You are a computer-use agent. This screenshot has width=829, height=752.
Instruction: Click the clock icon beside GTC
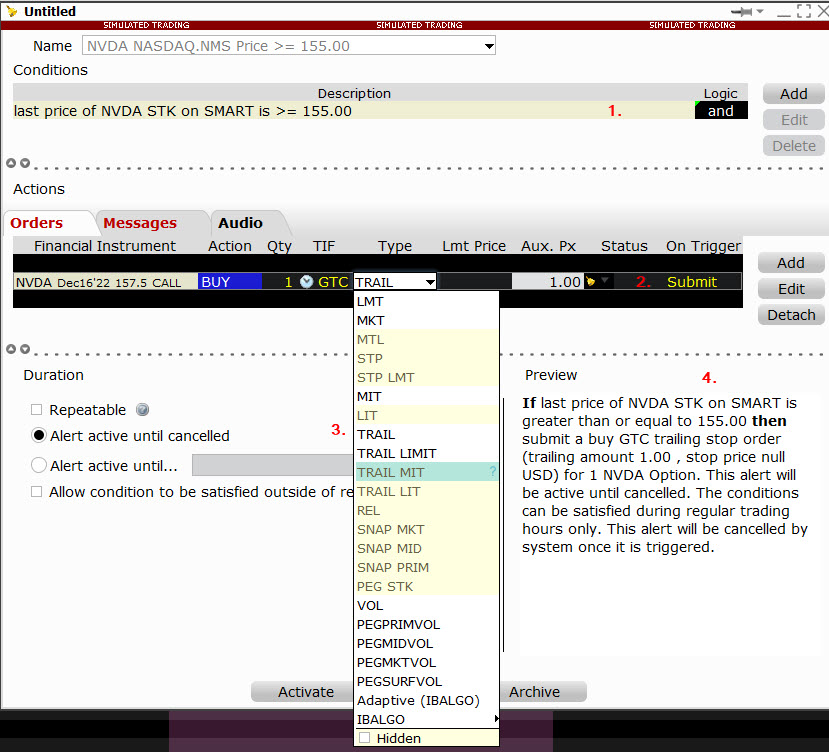306,282
